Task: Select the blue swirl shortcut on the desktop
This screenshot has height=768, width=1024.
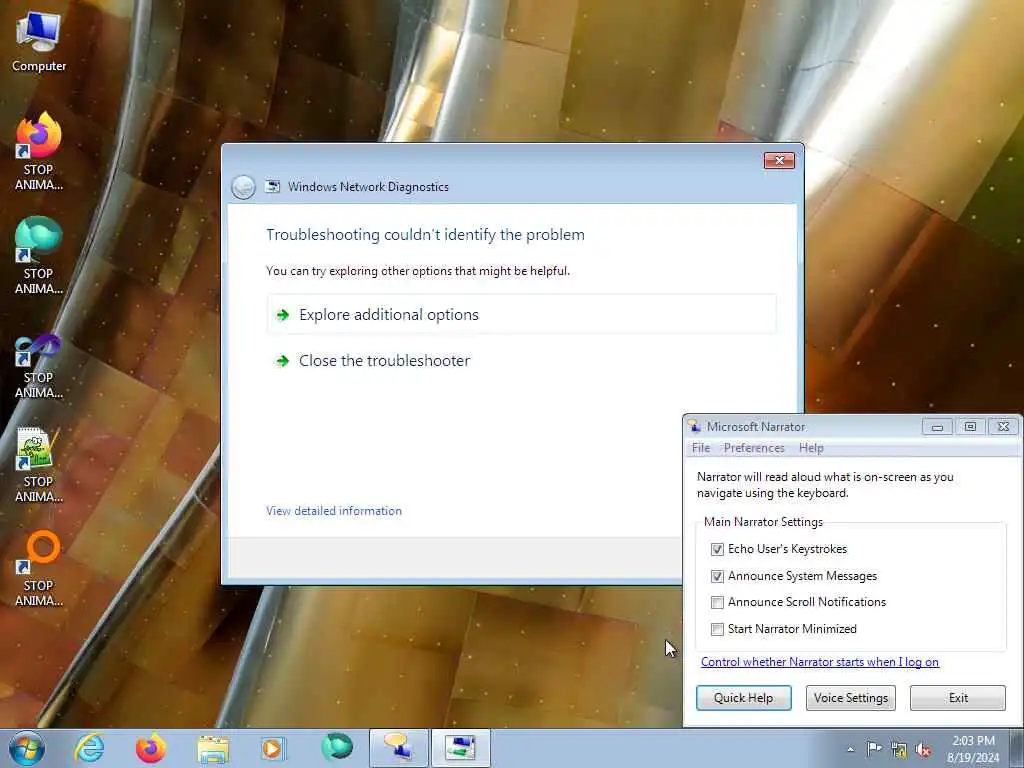Action: coord(39,366)
